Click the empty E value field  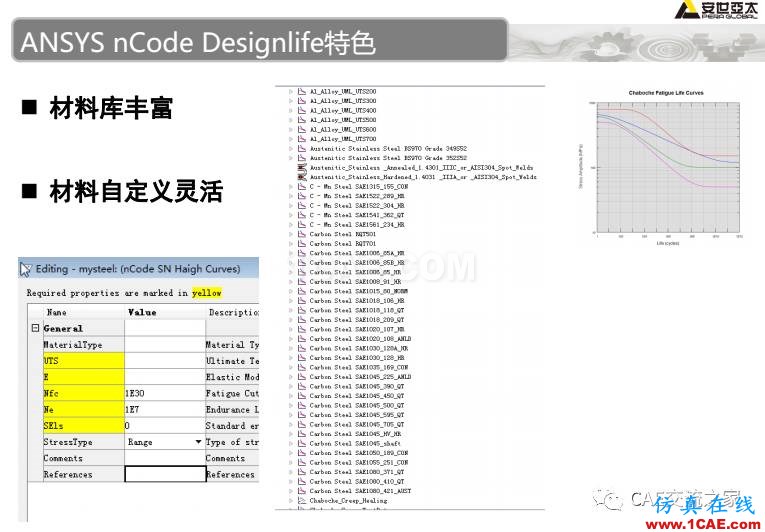(x=165, y=377)
